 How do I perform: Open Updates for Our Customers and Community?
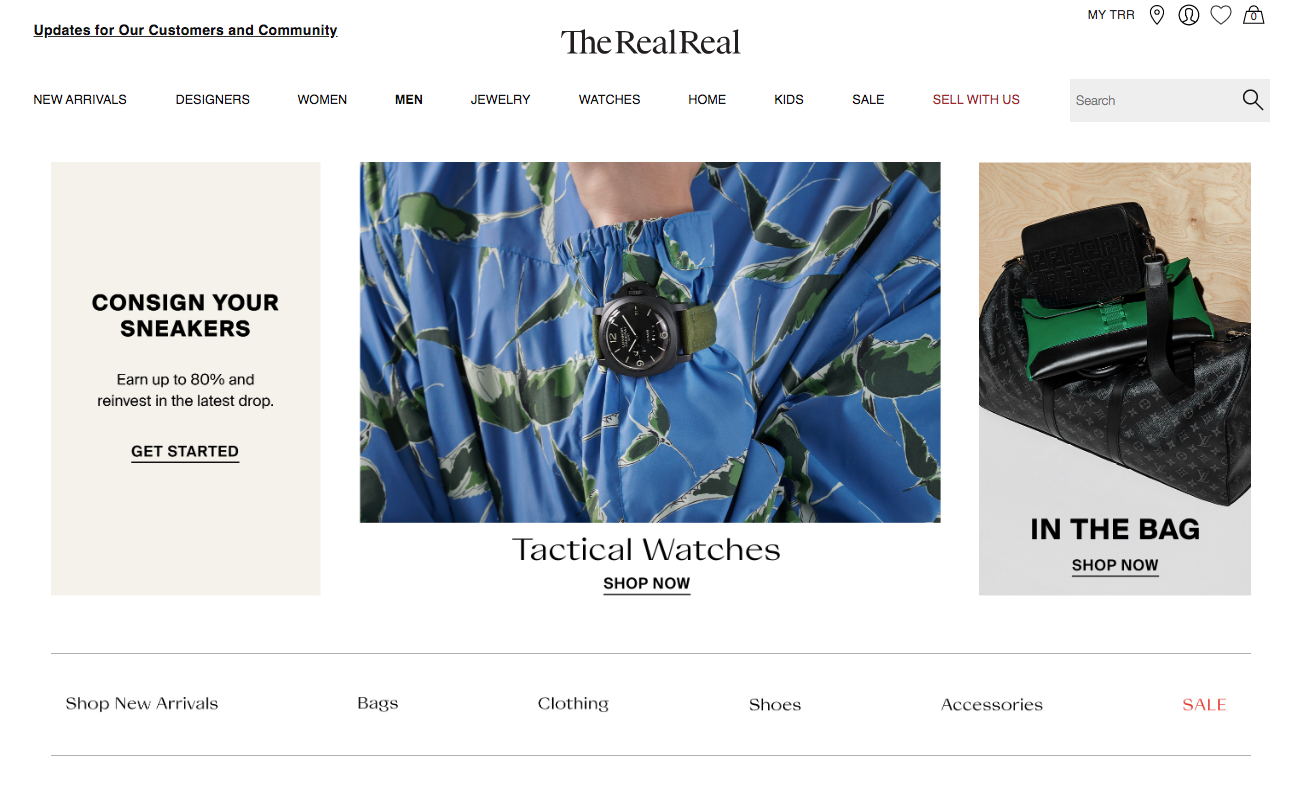pyautogui.click(x=185, y=30)
